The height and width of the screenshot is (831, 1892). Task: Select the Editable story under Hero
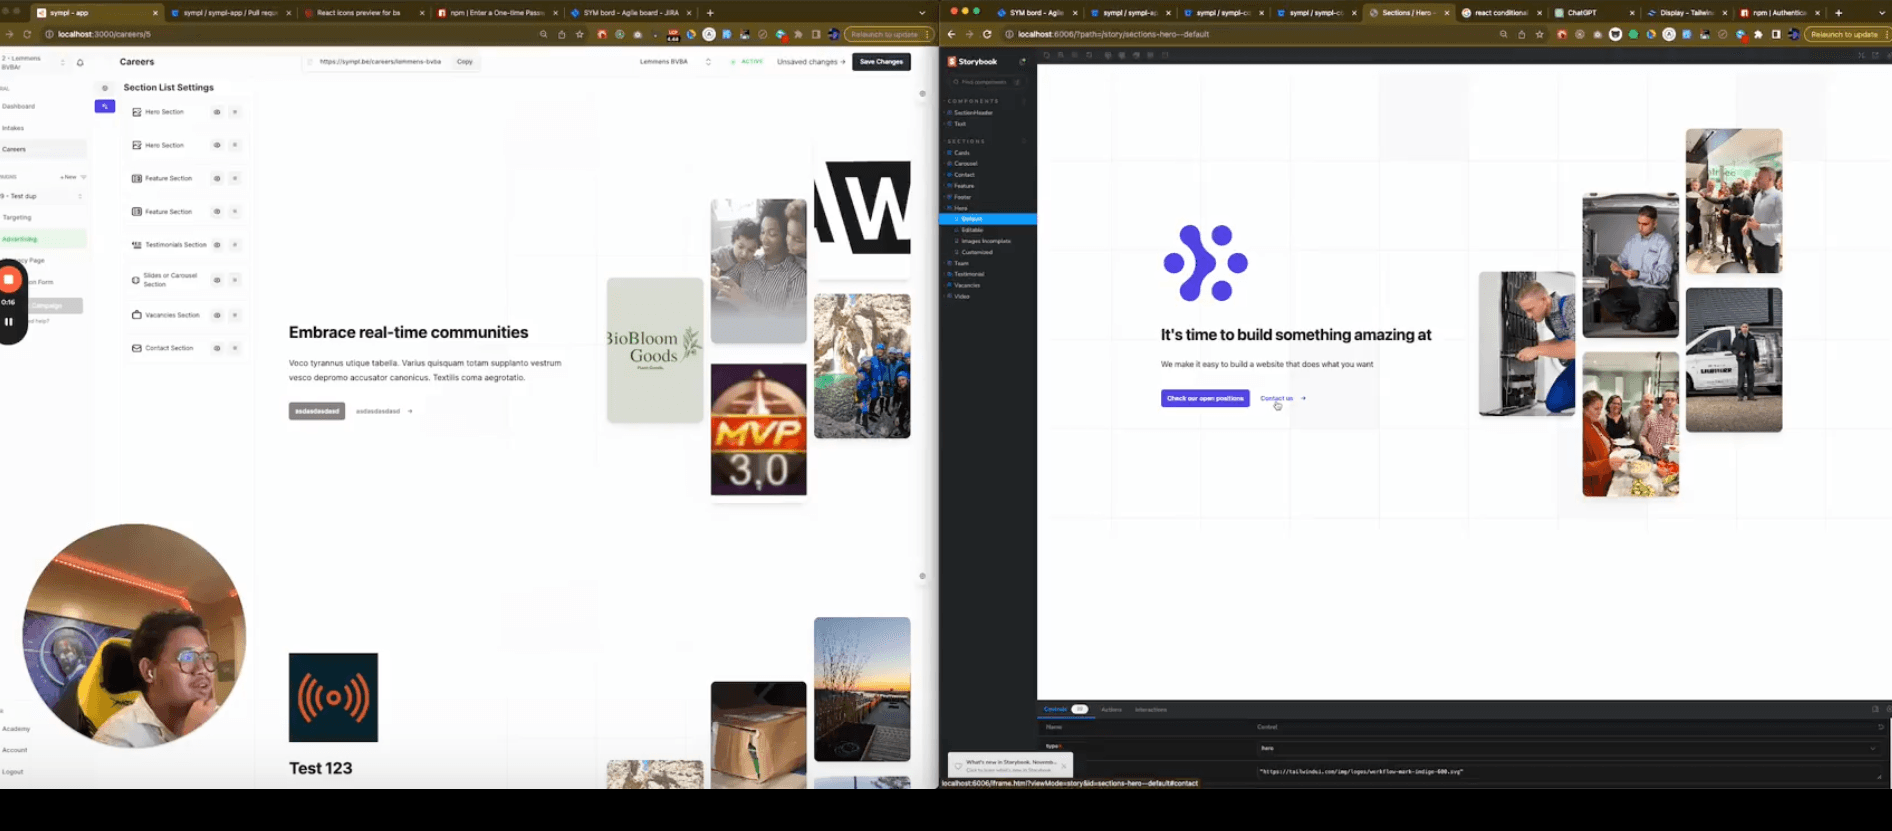[972, 230]
